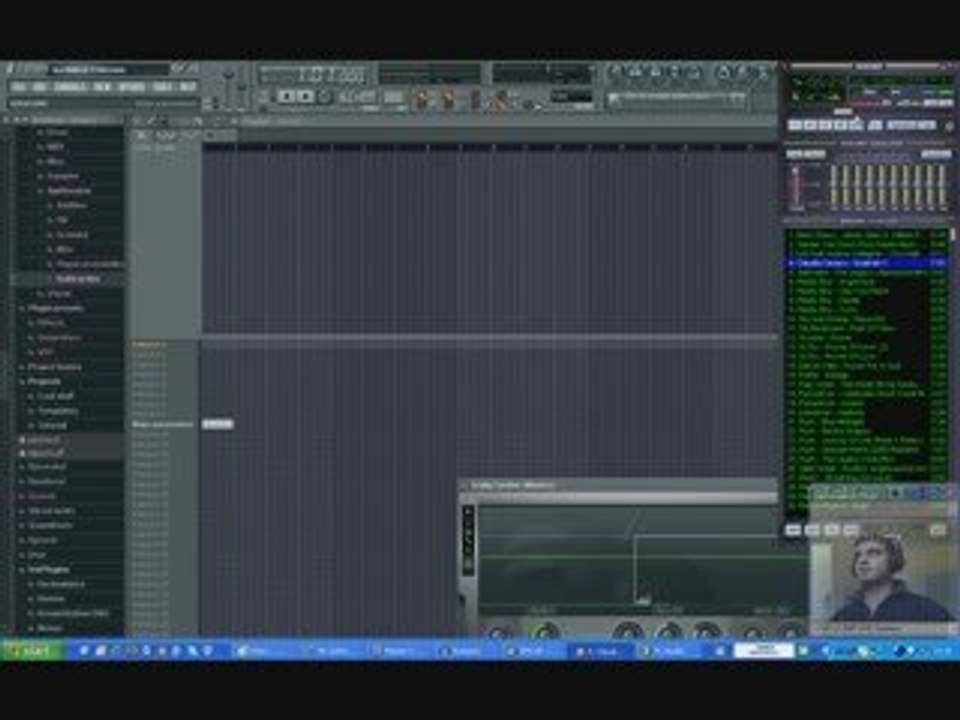Stop playback with FL Studio stop button

click(x=305, y=97)
